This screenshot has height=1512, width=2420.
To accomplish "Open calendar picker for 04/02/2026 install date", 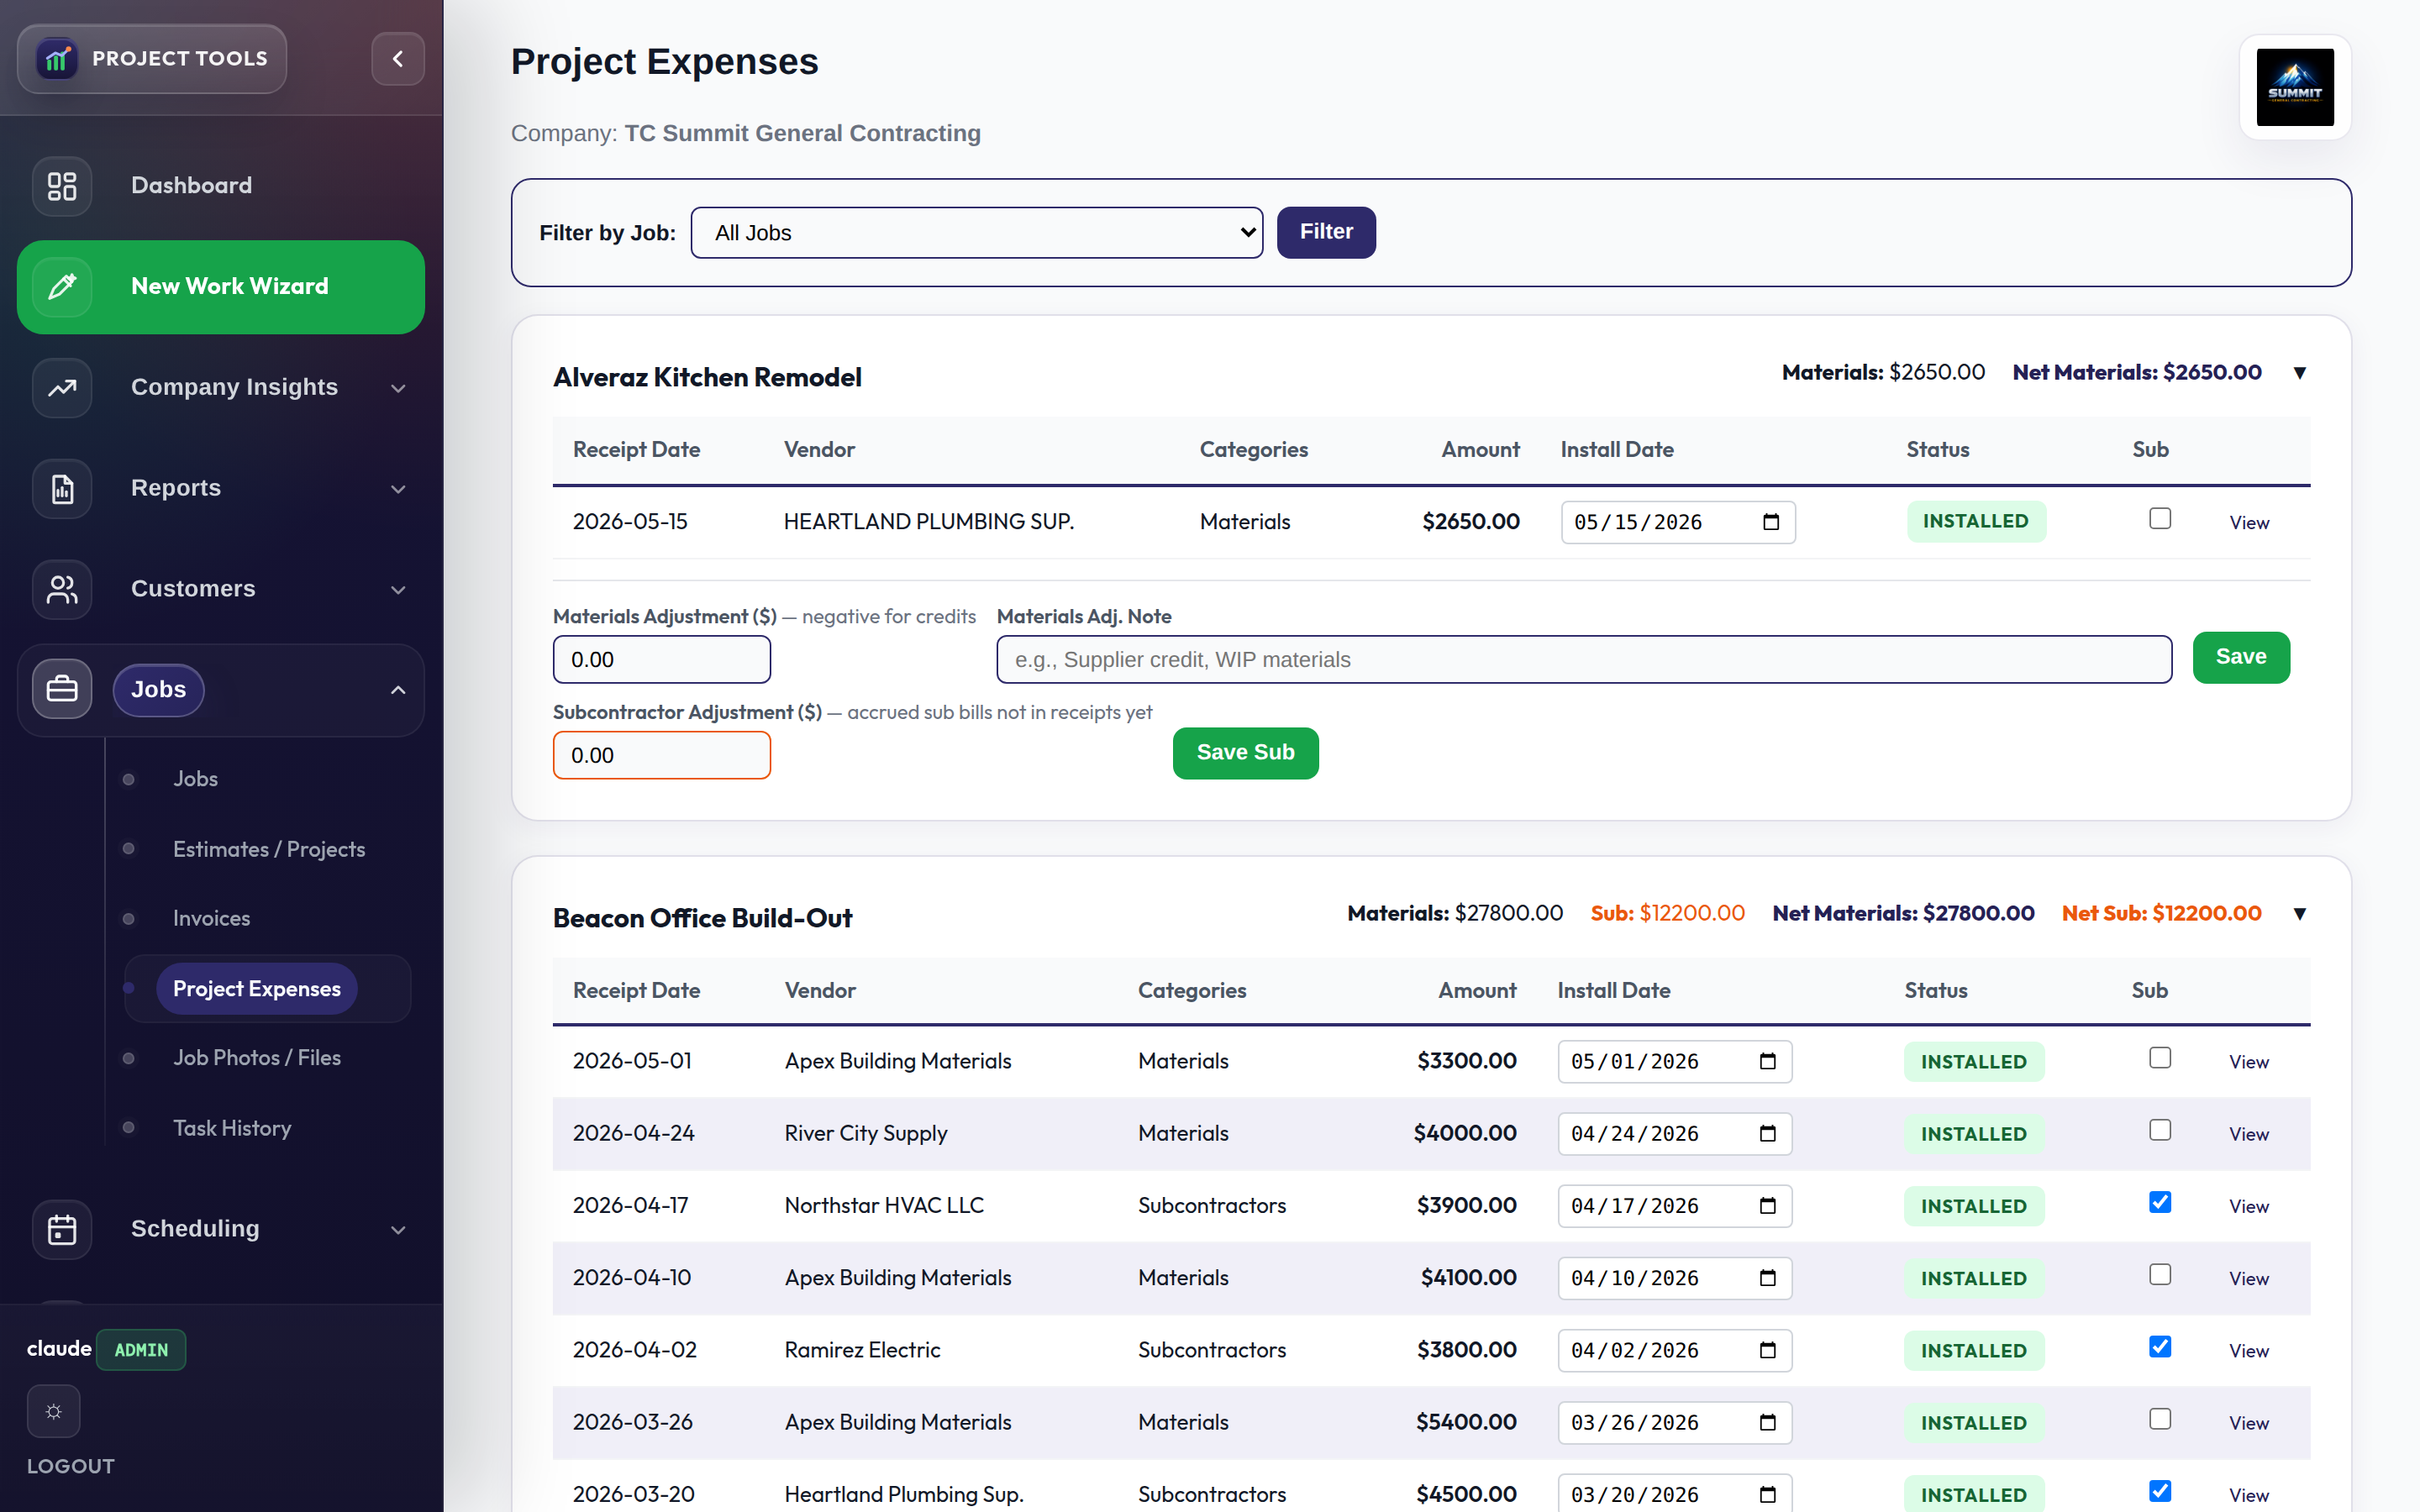I will pyautogui.click(x=1768, y=1350).
